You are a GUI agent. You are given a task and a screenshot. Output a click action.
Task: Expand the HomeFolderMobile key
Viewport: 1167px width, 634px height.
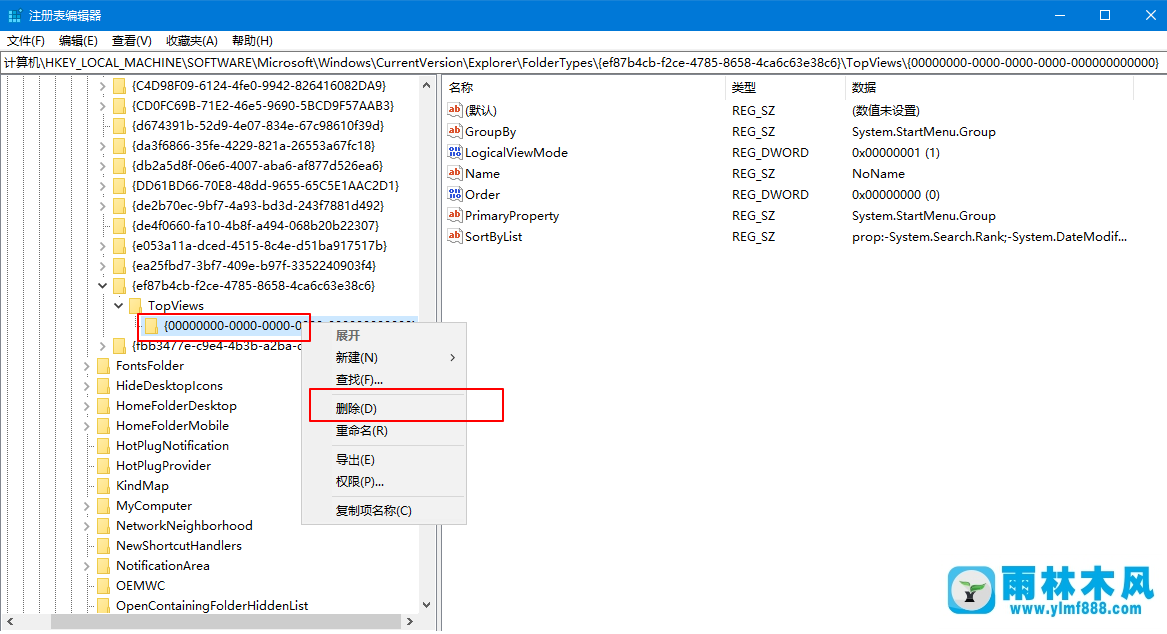point(87,426)
